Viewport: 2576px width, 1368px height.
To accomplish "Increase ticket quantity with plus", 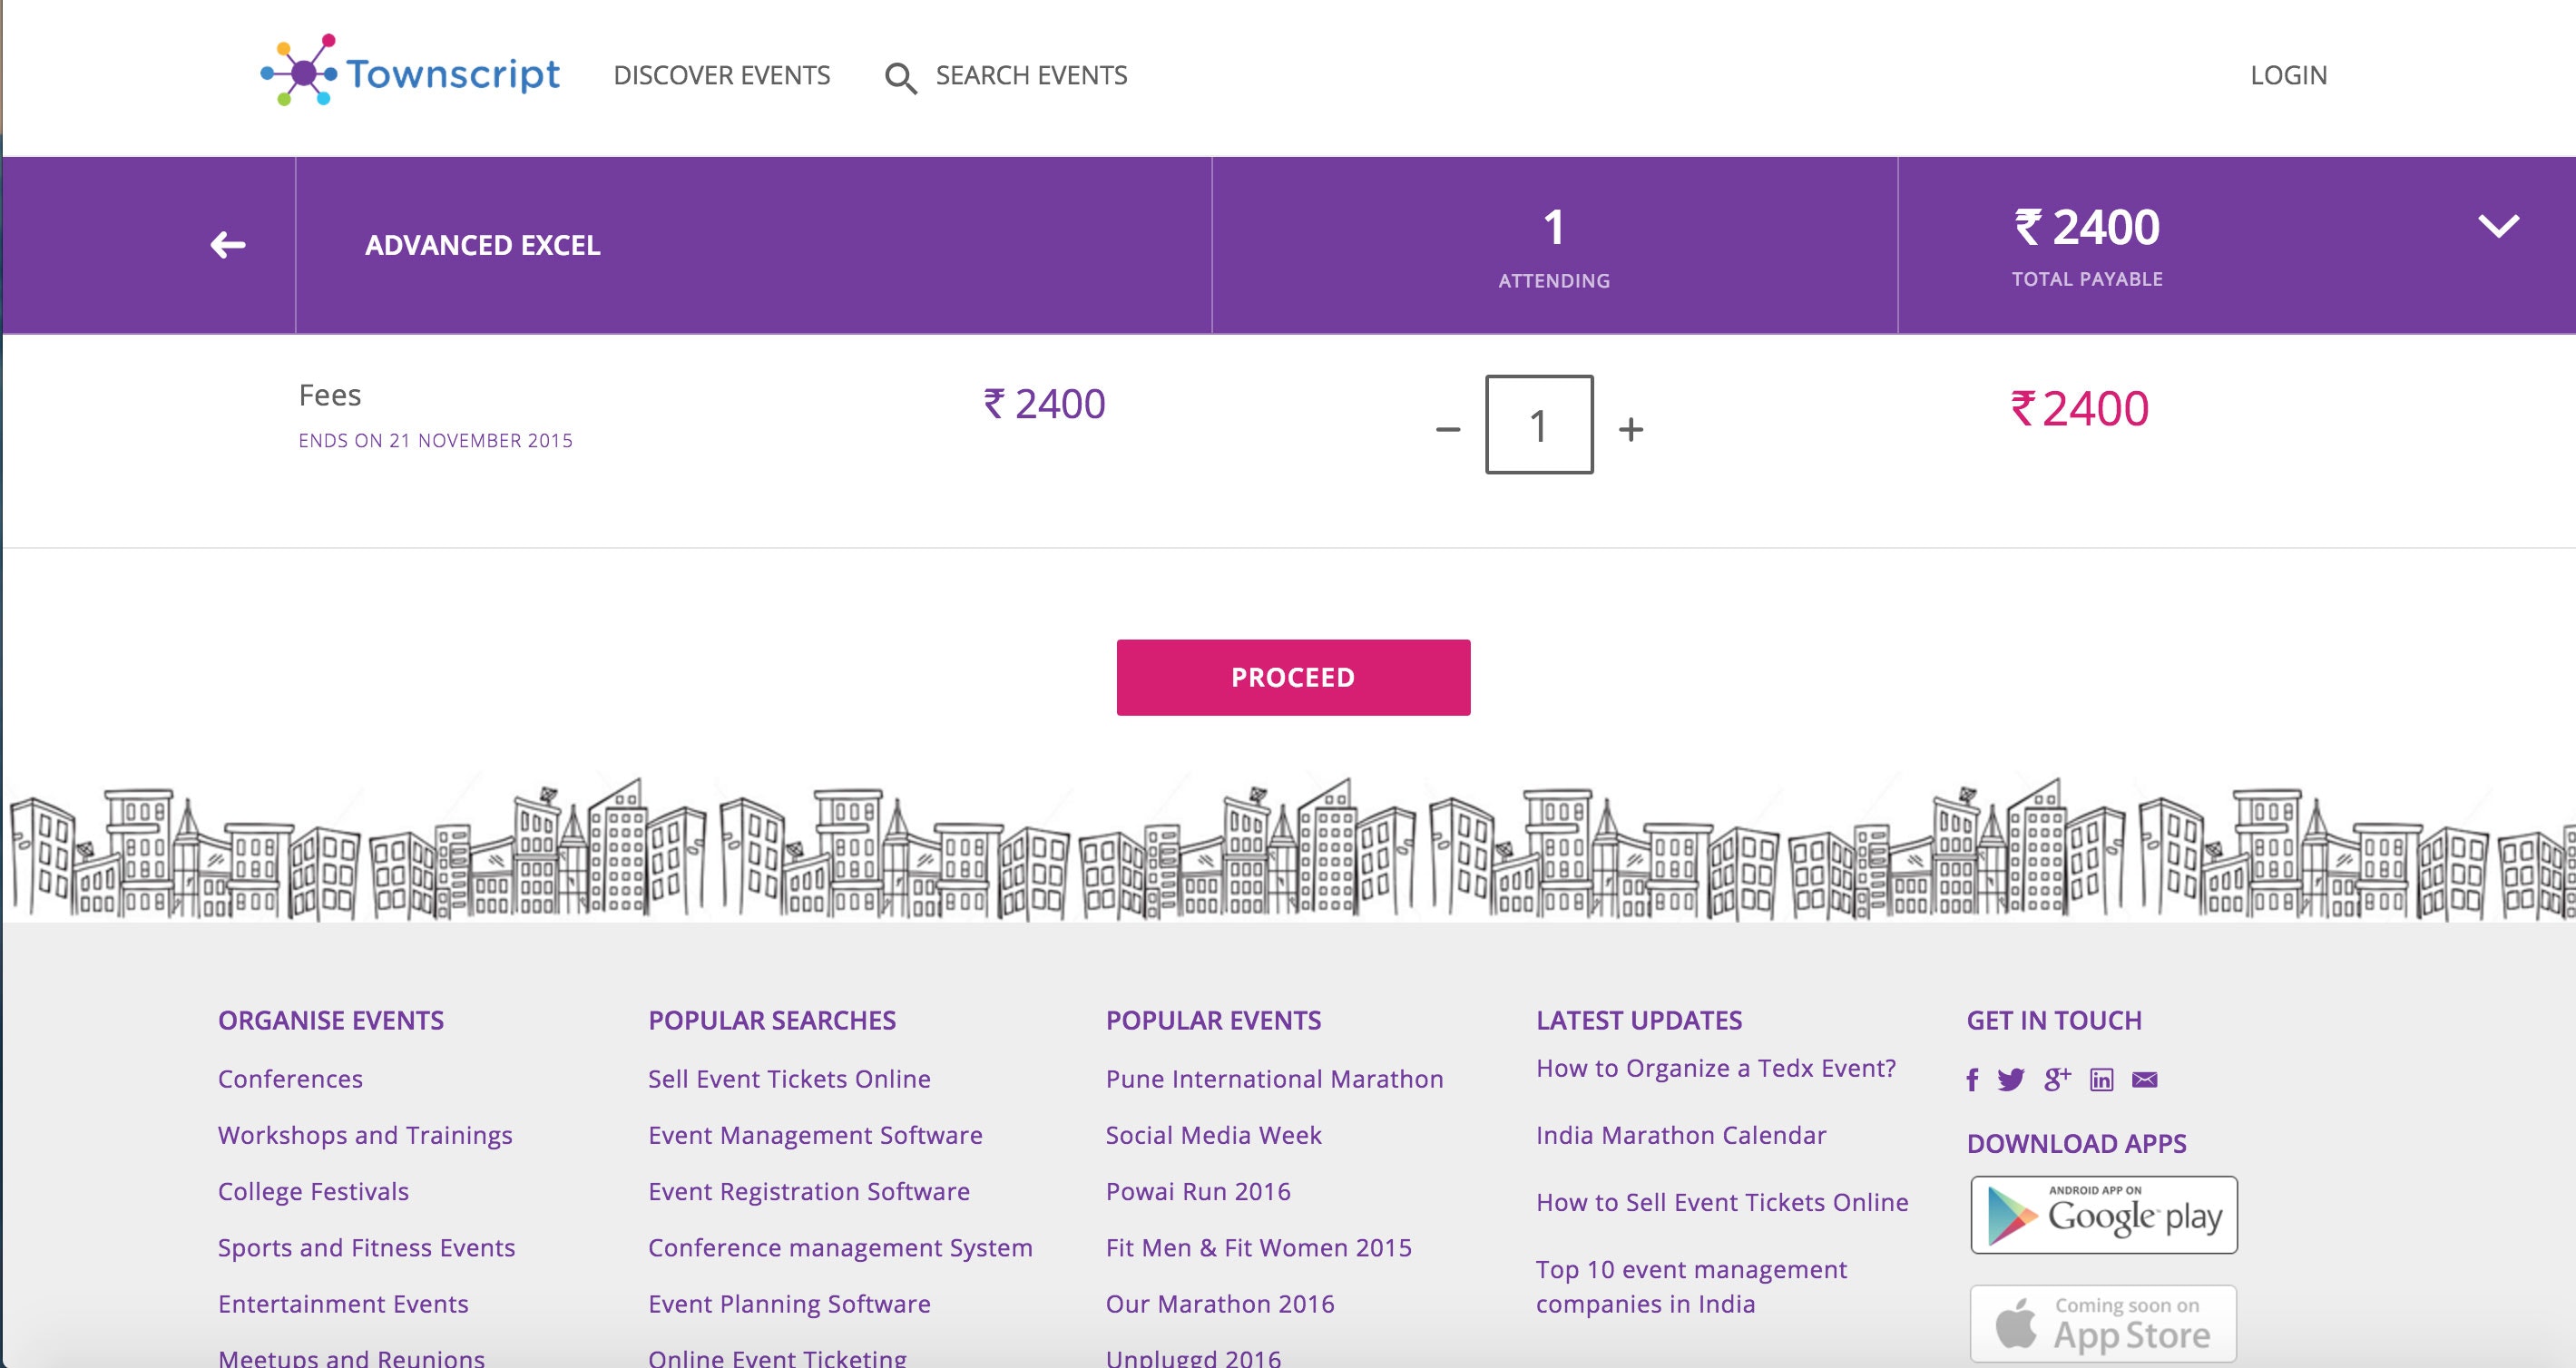I will click(x=1631, y=429).
